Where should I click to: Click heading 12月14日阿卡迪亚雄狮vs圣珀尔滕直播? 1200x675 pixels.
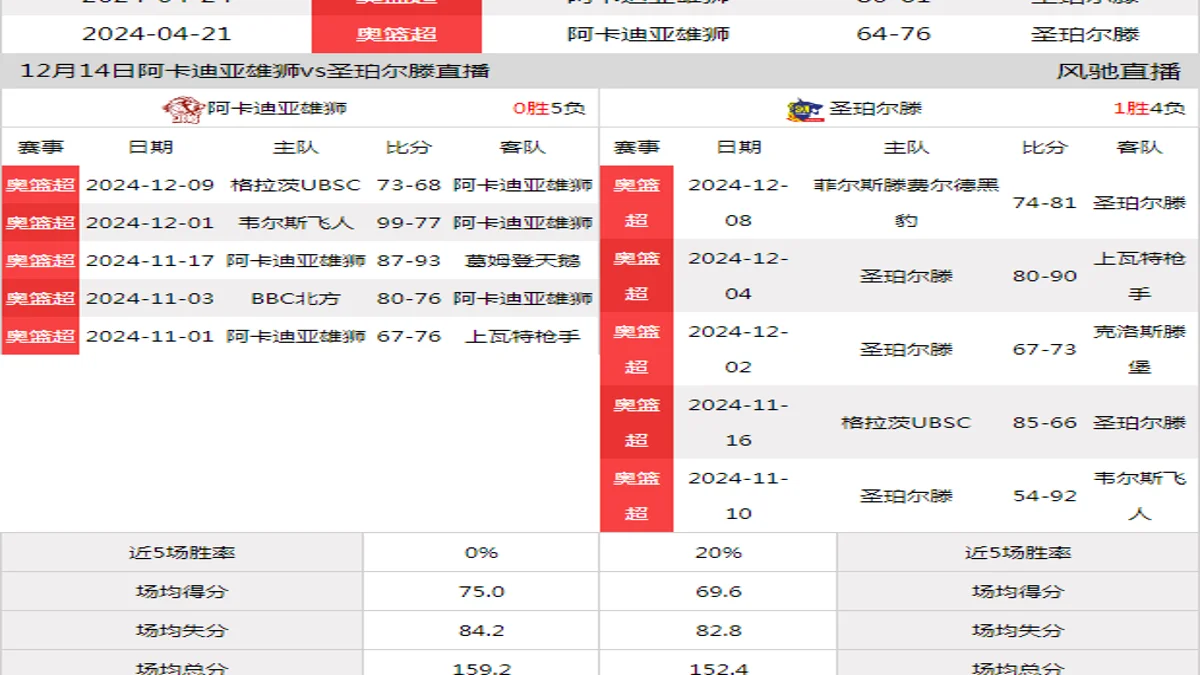(255, 71)
